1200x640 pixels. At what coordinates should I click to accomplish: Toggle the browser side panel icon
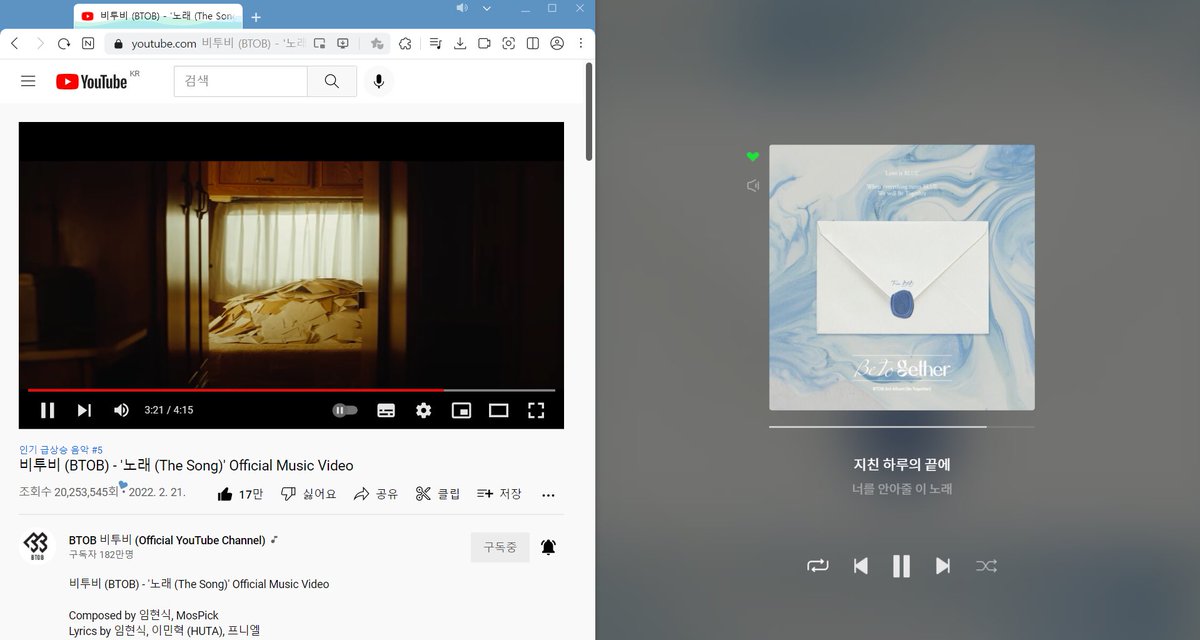tap(533, 44)
